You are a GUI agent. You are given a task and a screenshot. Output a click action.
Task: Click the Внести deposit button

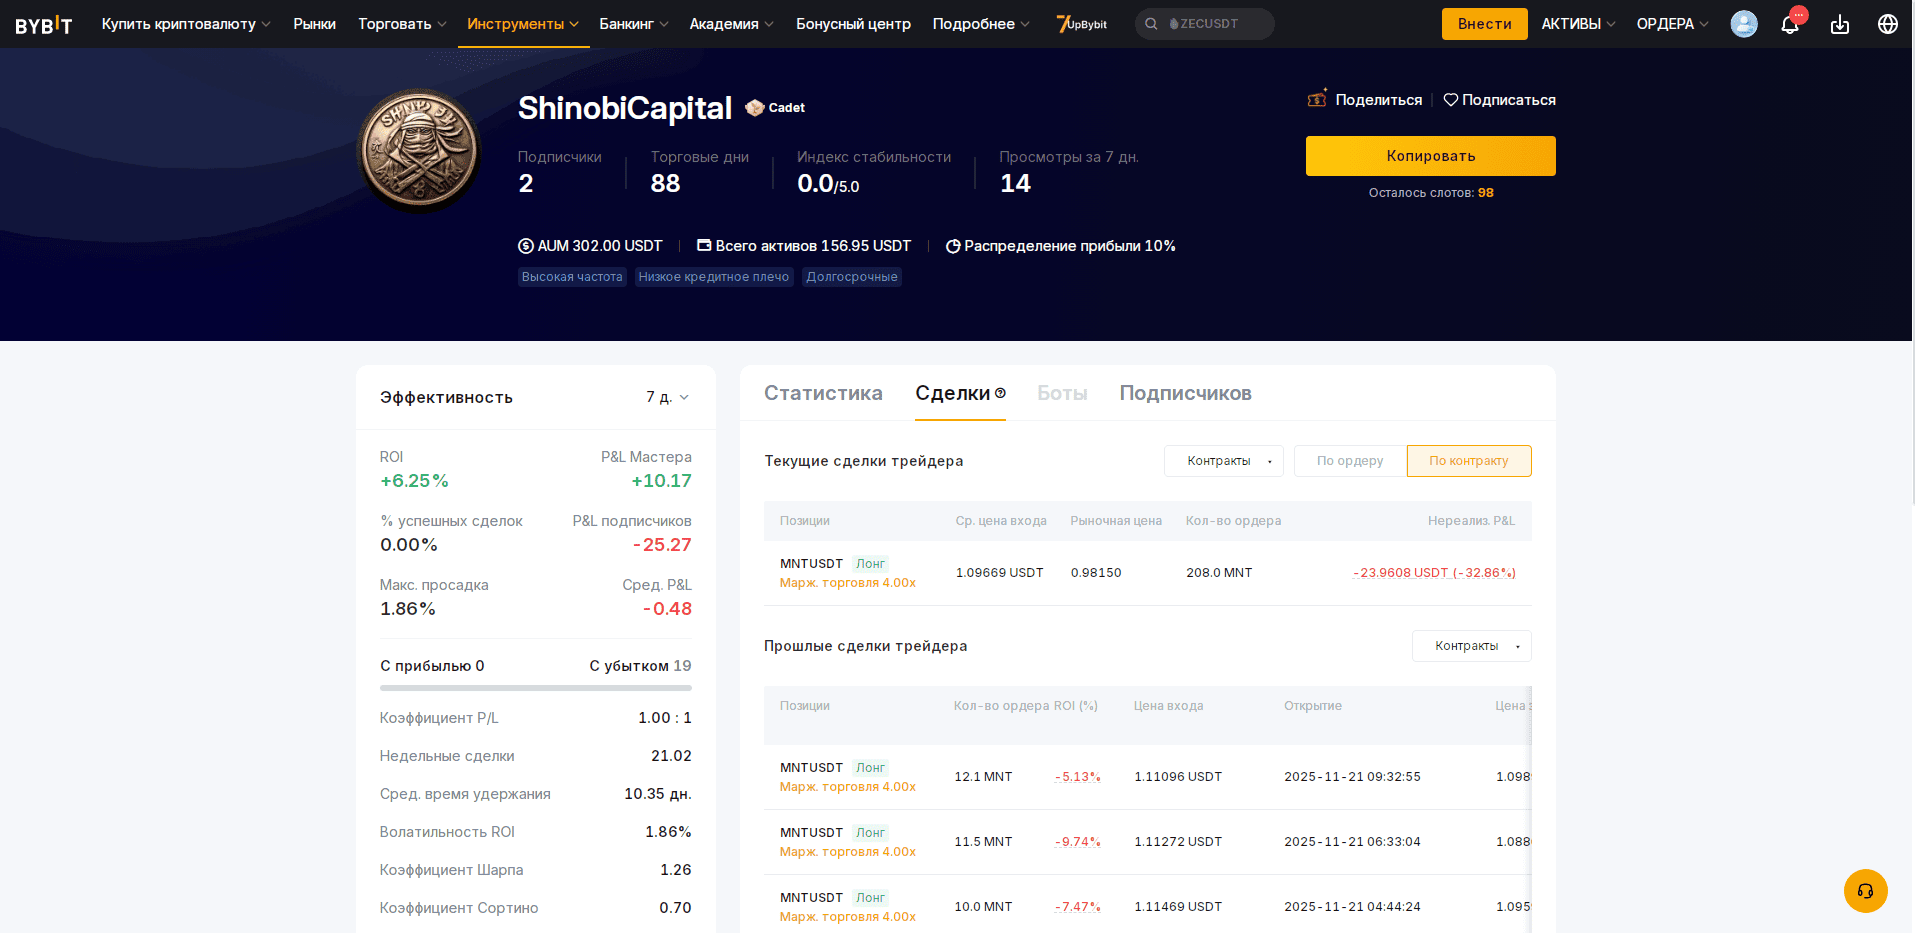1484,24
